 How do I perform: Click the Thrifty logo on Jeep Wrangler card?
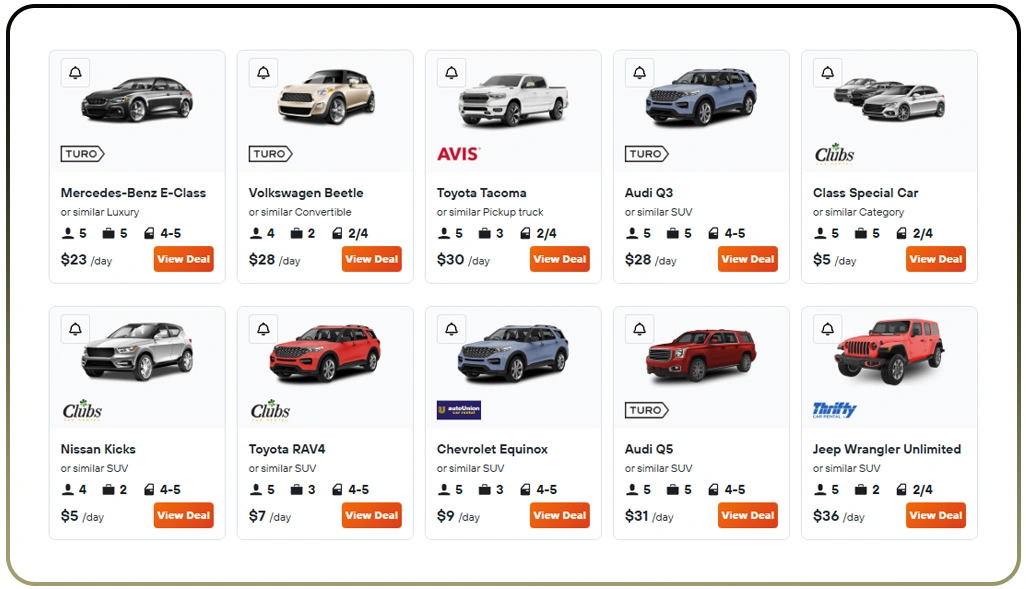[835, 410]
